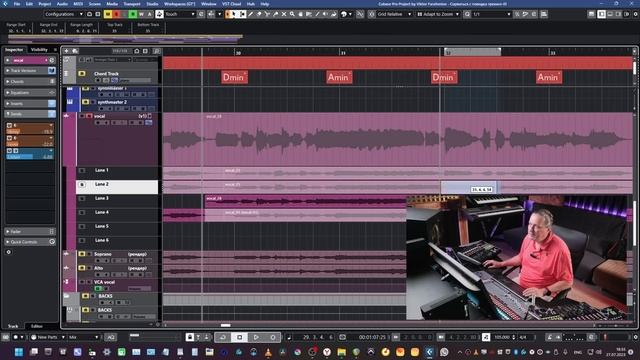Switch to the Visibility tab
The width and height of the screenshot is (640, 360).
coord(39,50)
